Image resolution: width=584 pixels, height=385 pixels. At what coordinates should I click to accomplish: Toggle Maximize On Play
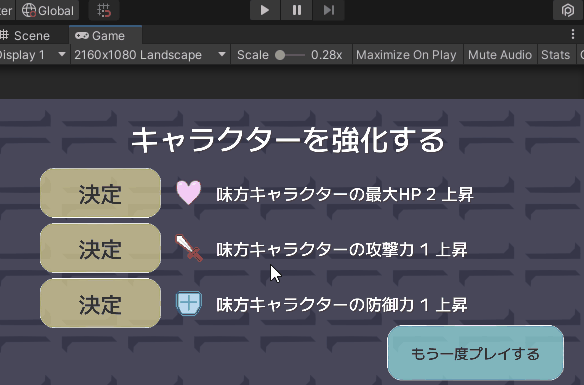(x=406, y=55)
